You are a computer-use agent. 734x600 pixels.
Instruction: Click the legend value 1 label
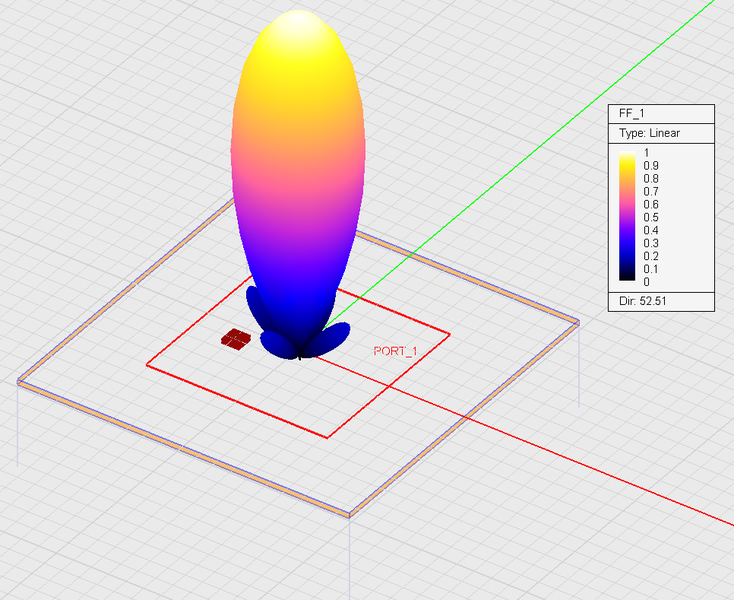click(x=646, y=152)
